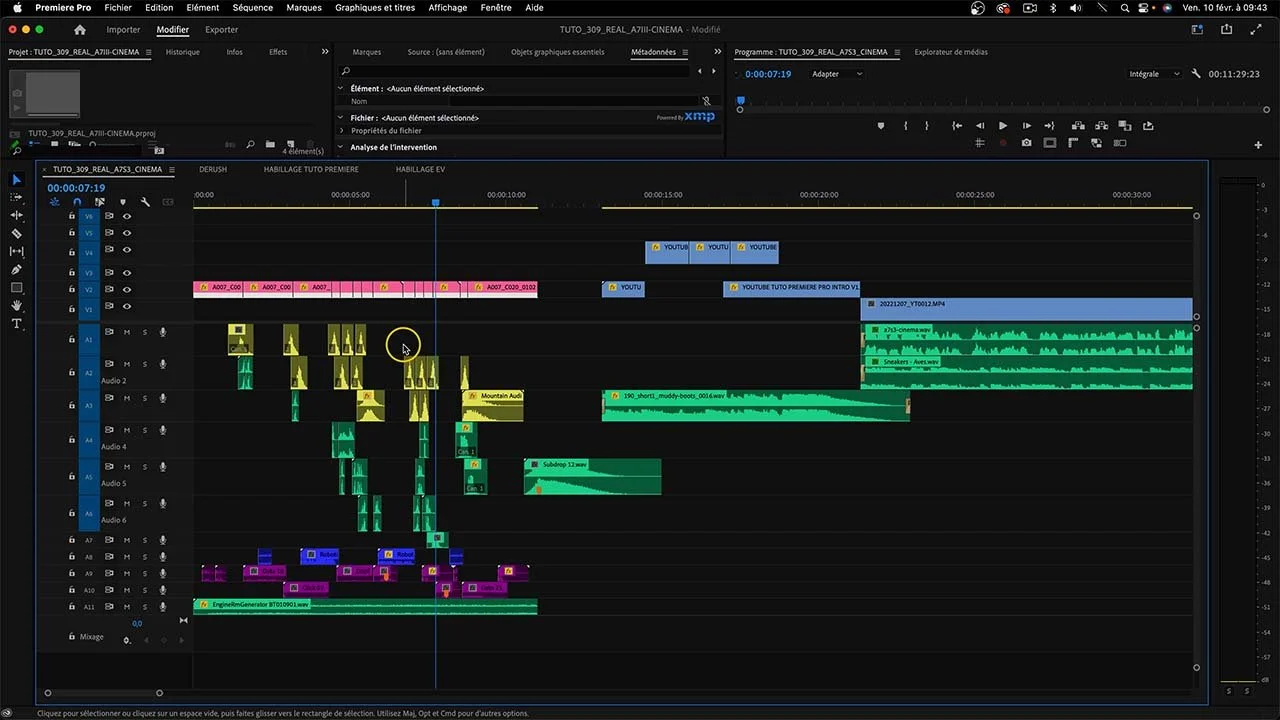1280x720 pixels.
Task: Open Program monitor settings wrench
Action: (1196, 74)
